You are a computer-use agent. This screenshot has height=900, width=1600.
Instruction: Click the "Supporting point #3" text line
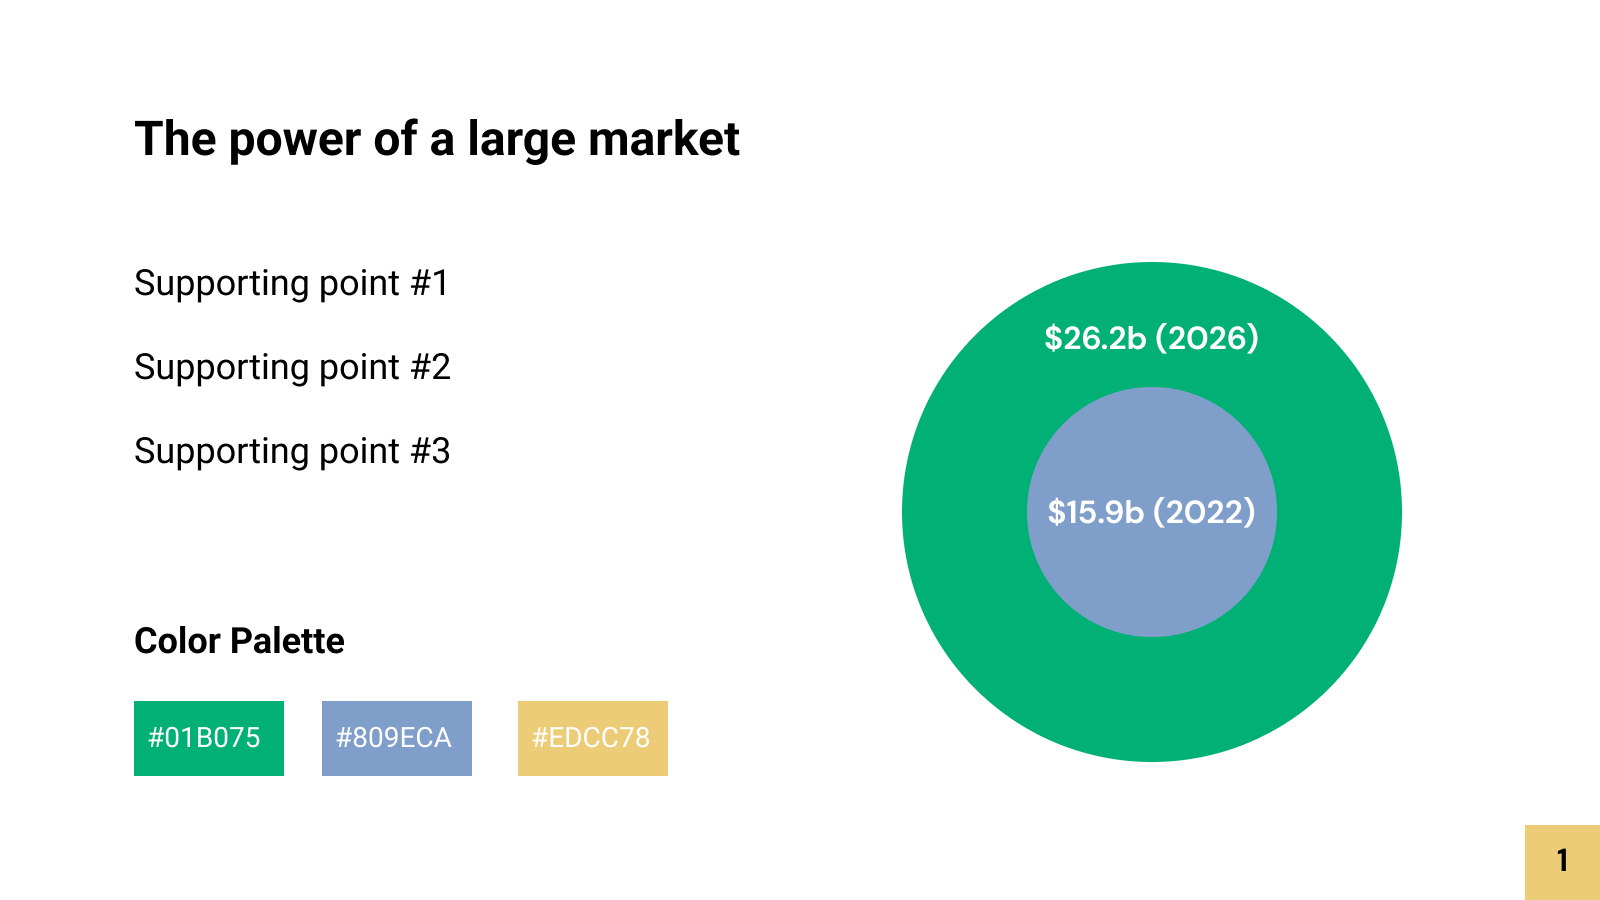(292, 452)
